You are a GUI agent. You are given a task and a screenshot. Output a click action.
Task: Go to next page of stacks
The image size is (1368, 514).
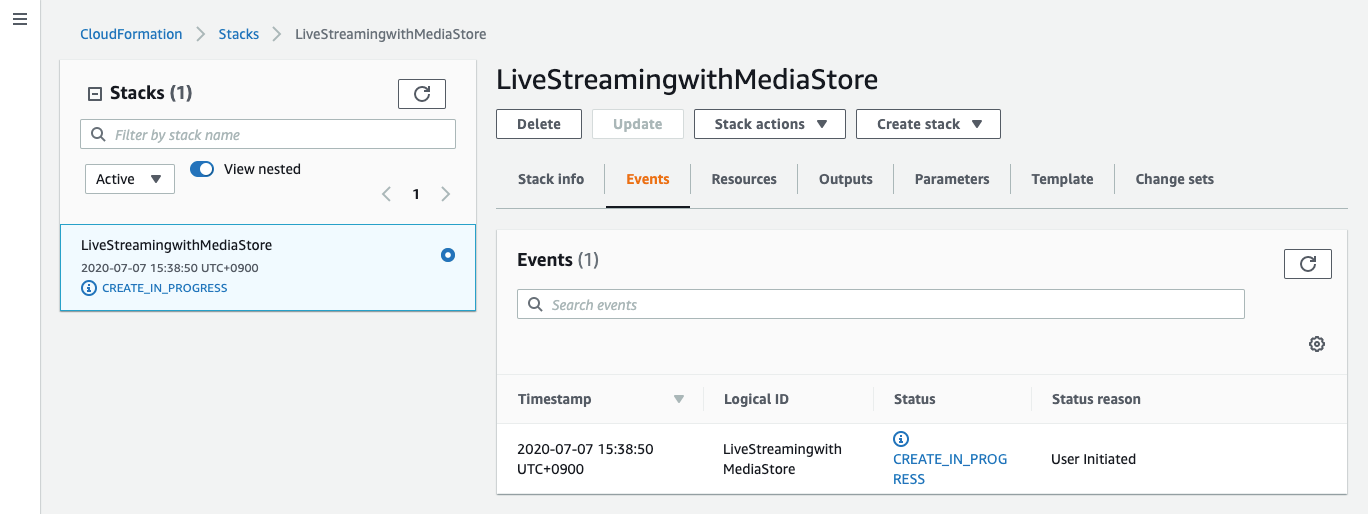click(446, 194)
